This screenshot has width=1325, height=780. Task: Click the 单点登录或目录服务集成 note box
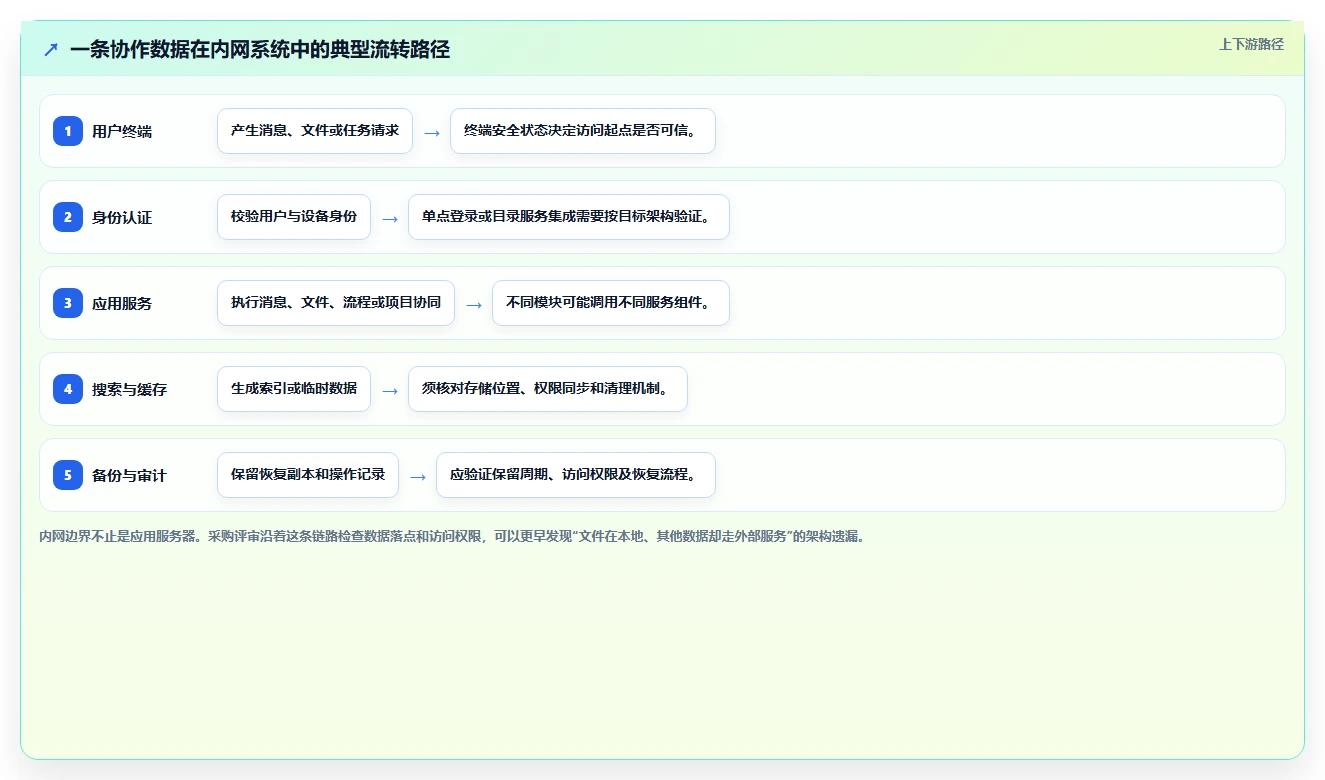click(569, 217)
